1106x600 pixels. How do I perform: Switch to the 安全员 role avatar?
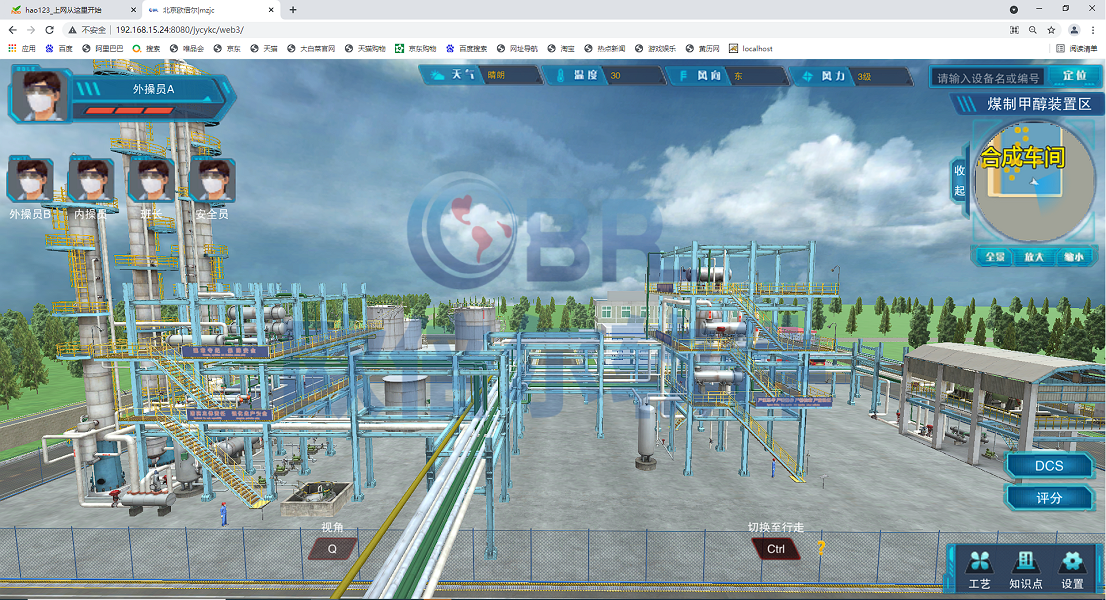212,180
